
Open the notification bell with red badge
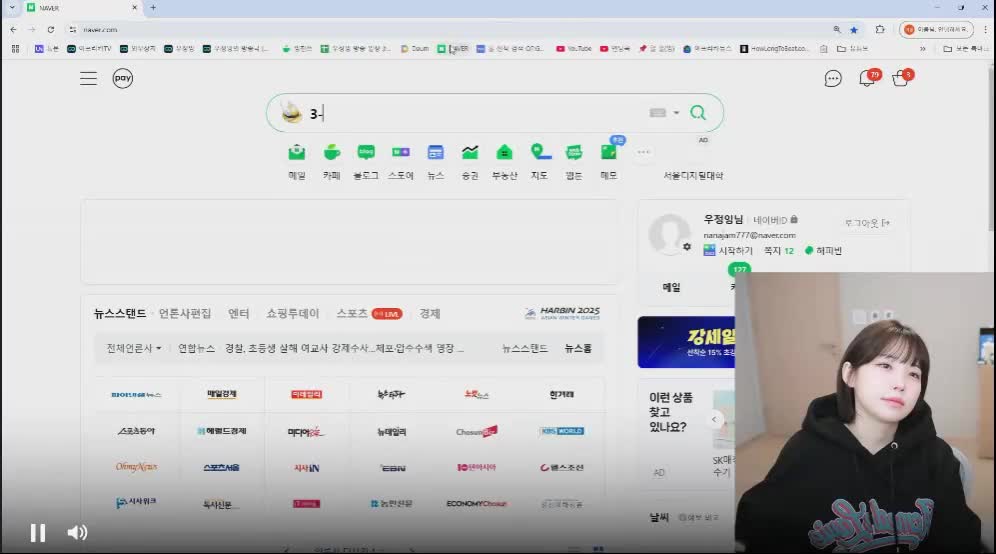point(868,78)
